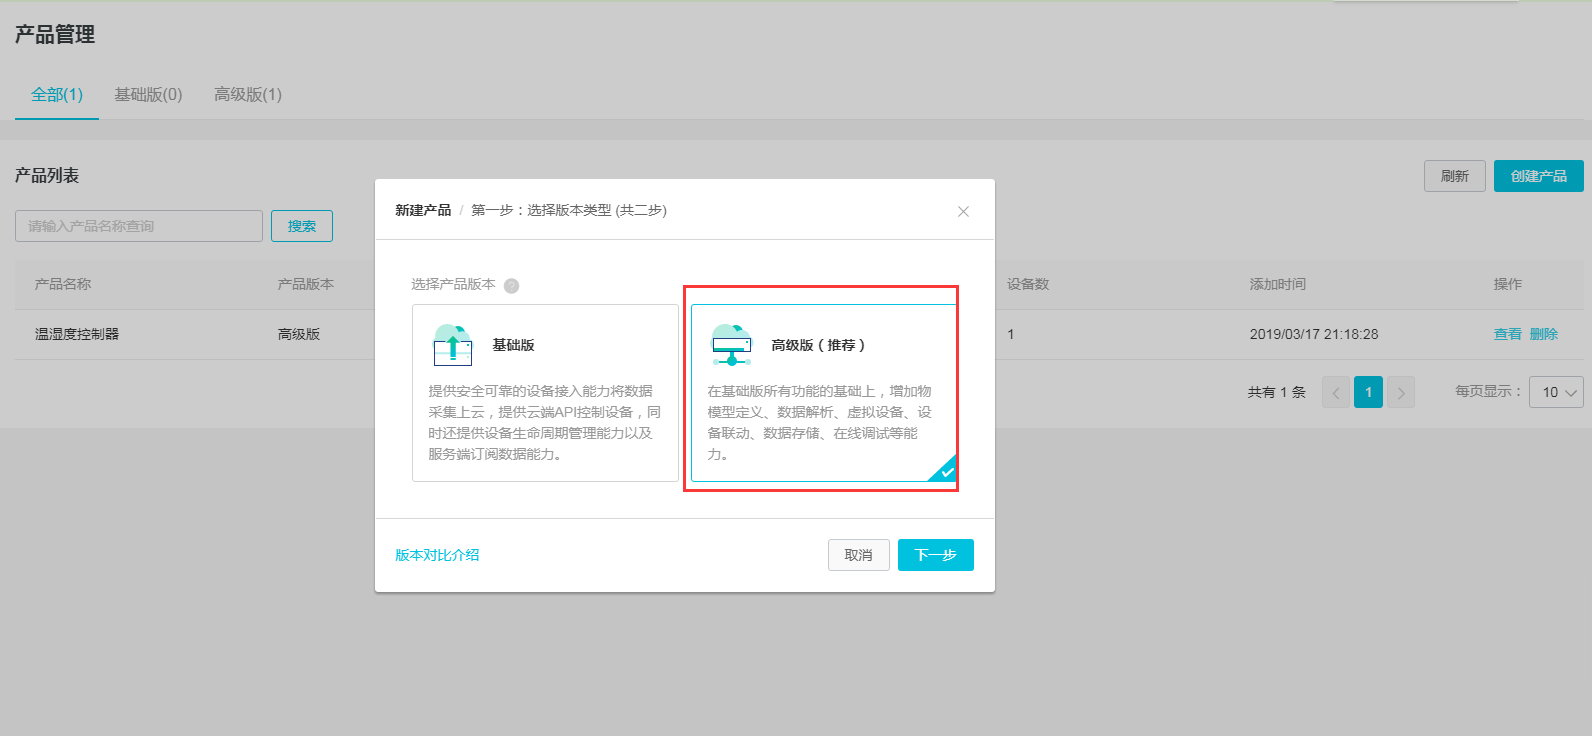
Task: Click the 新建产品 dialog title text
Action: point(423,210)
